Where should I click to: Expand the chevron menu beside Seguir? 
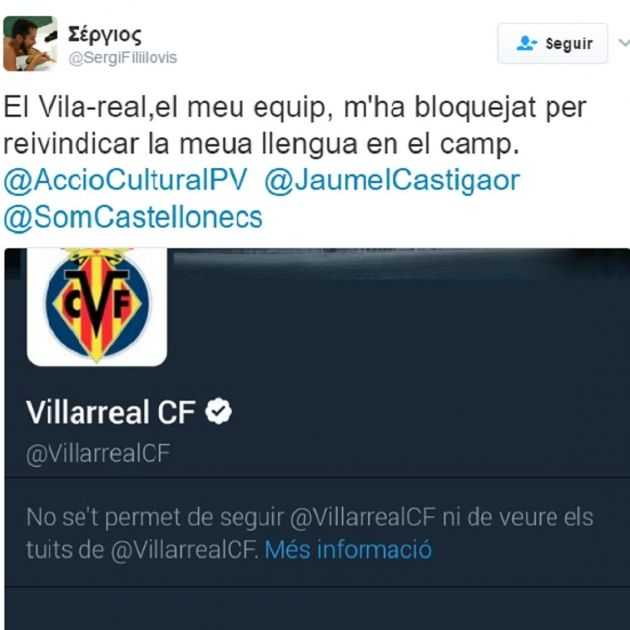(x=624, y=43)
